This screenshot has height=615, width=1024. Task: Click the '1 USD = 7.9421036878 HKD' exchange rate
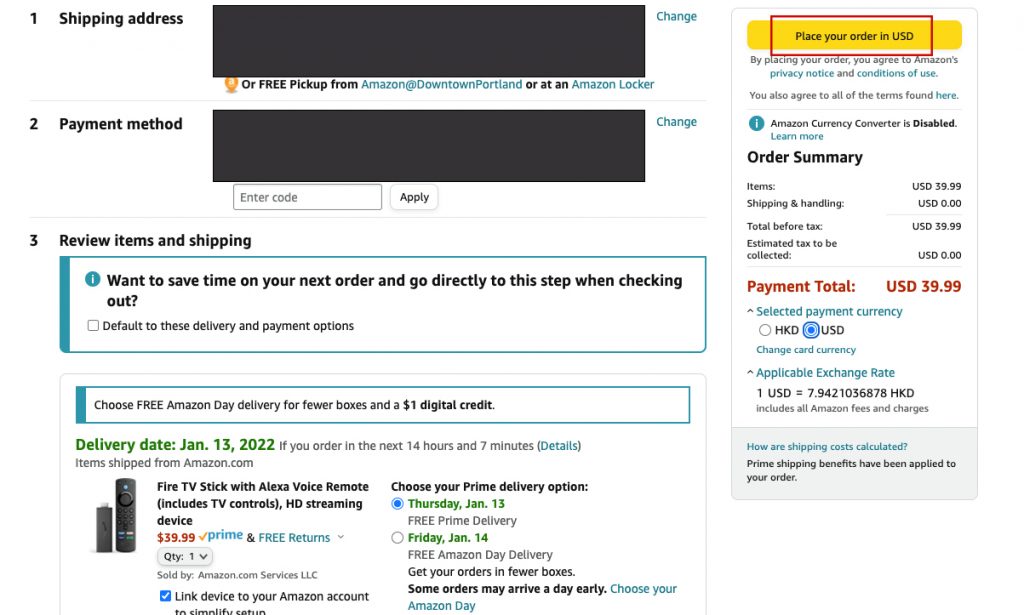[x=835, y=393]
